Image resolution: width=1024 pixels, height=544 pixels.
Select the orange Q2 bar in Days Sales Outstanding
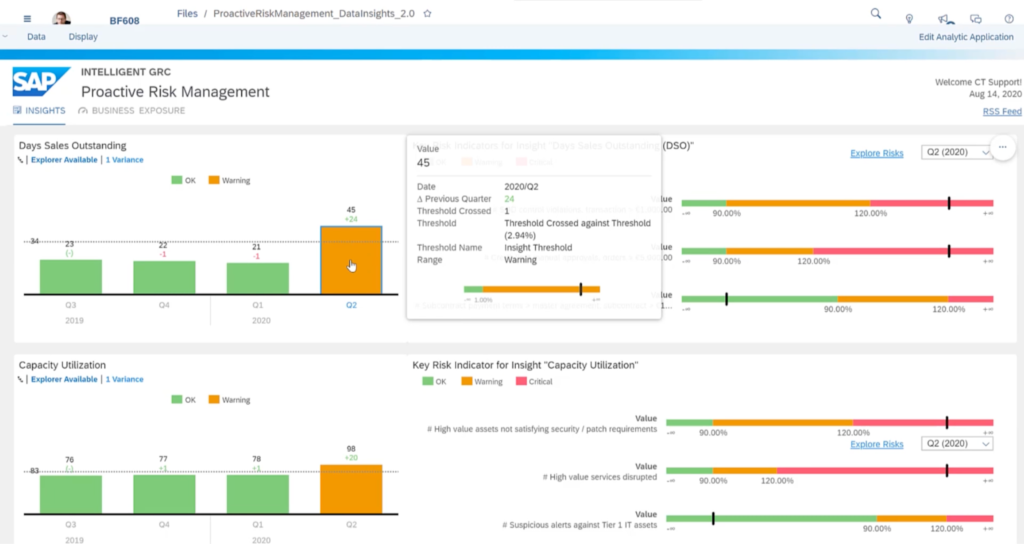click(351, 261)
